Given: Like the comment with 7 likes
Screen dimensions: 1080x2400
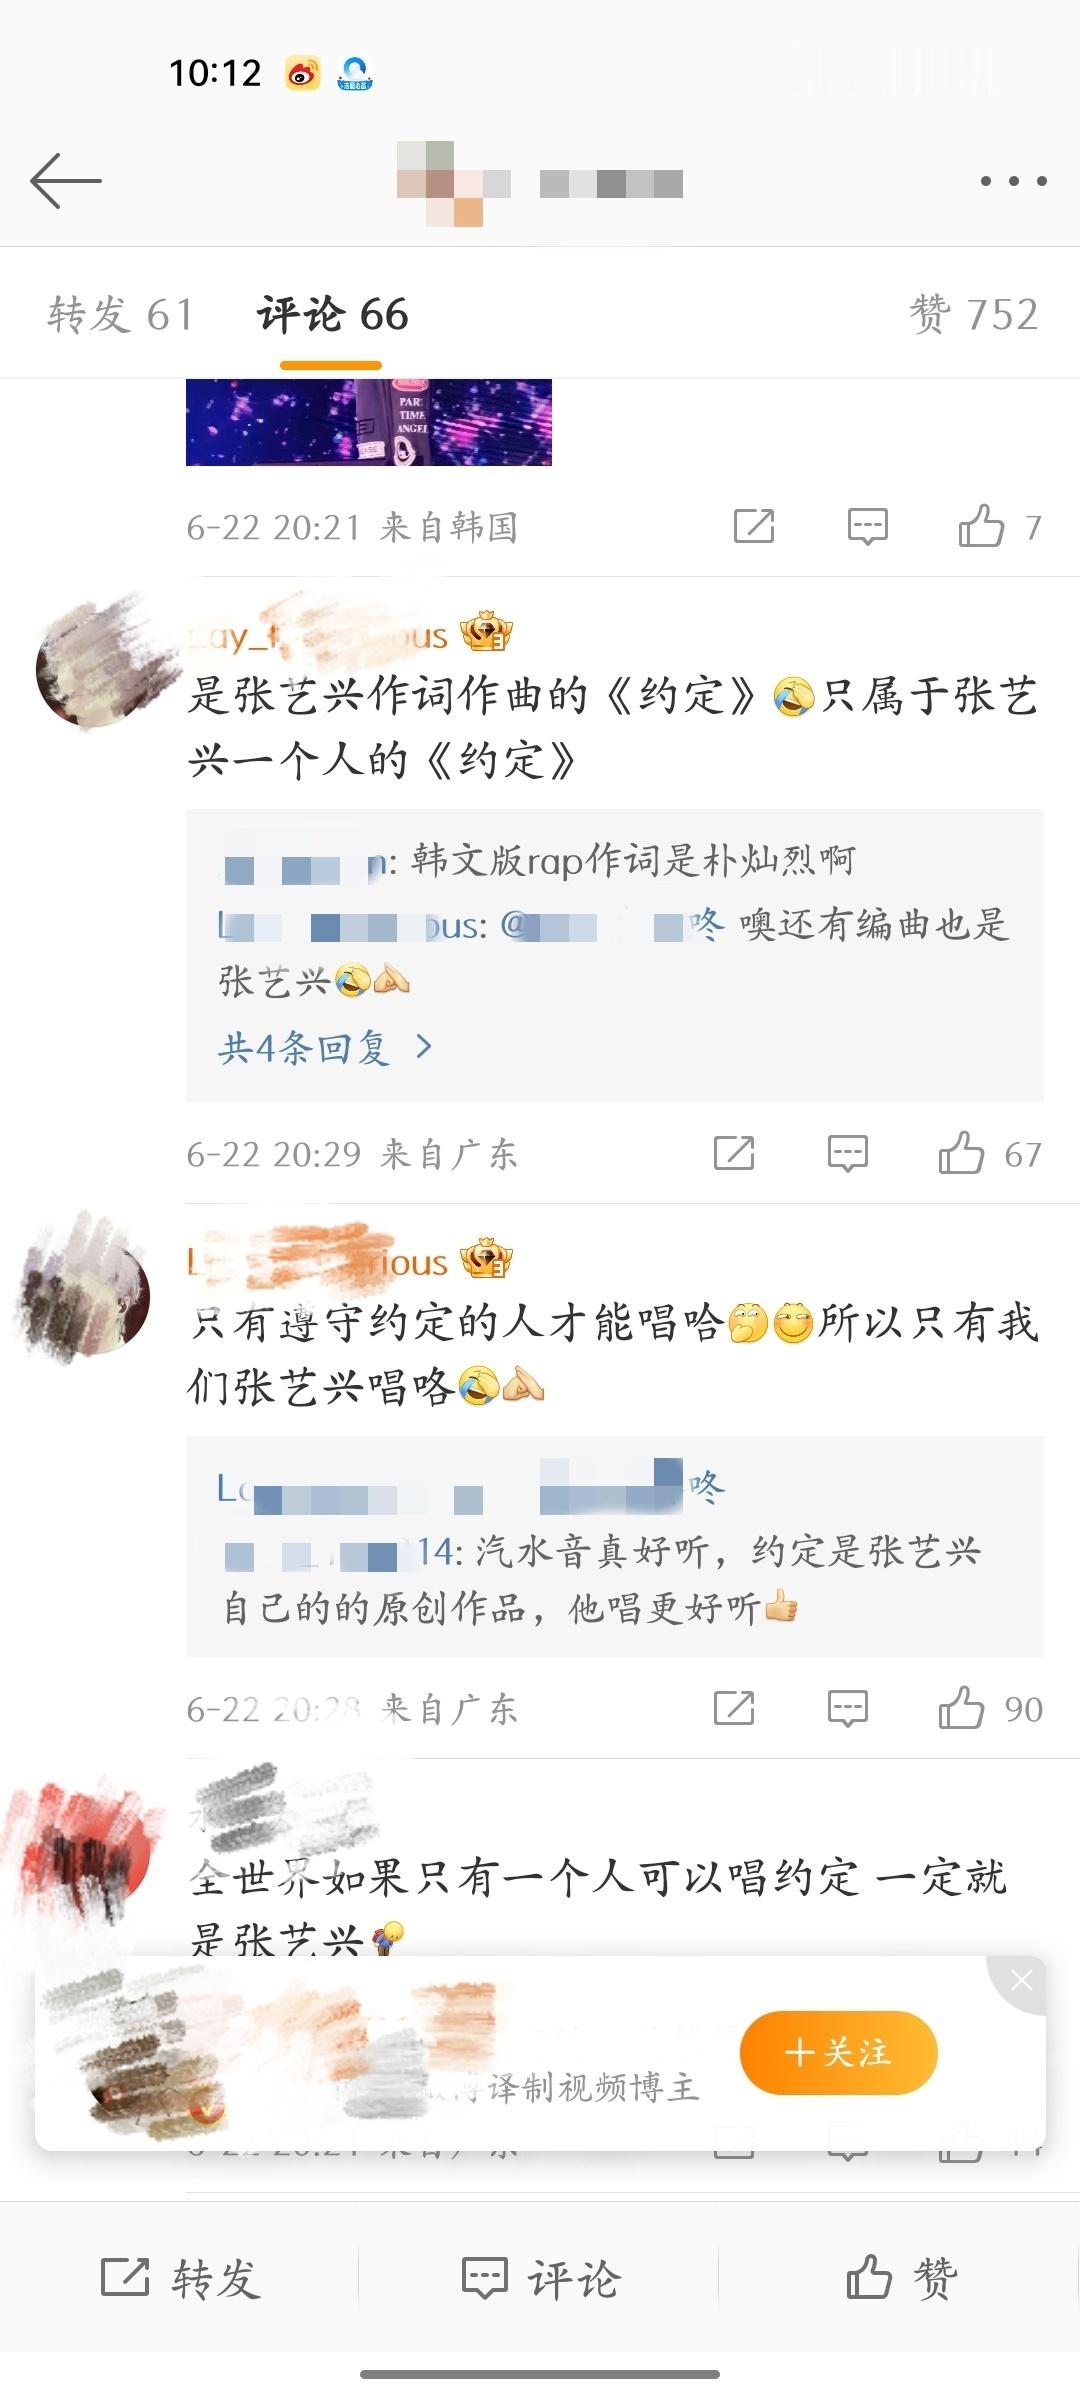Looking at the screenshot, I should tap(981, 526).
